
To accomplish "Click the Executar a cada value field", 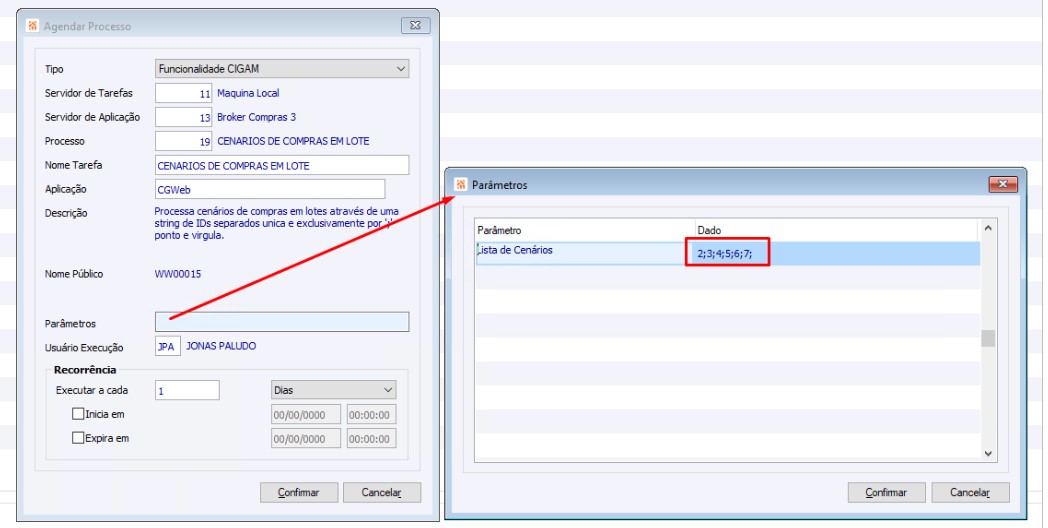I will (187, 390).
